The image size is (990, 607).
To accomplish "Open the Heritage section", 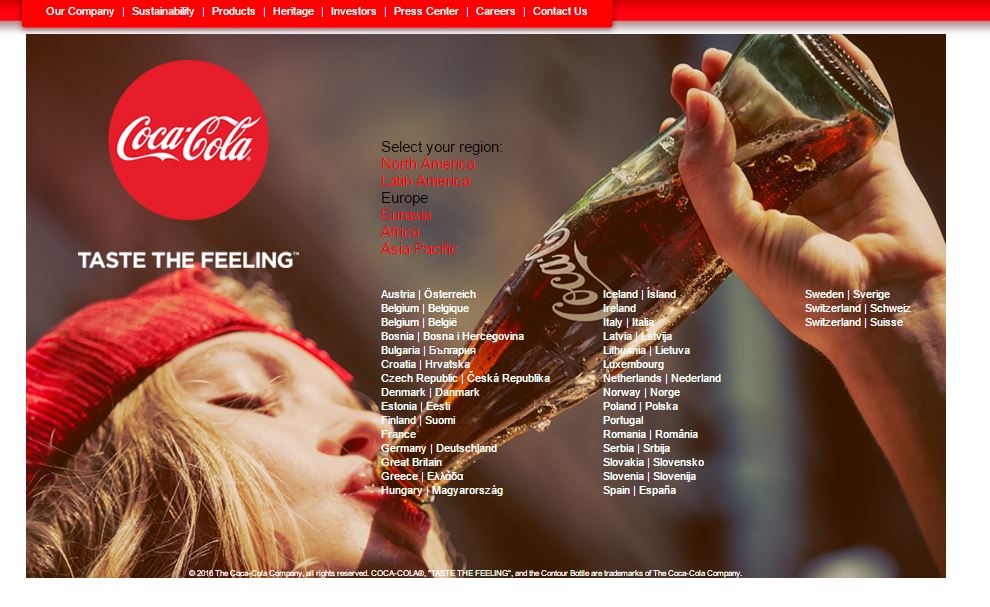I will coord(293,11).
